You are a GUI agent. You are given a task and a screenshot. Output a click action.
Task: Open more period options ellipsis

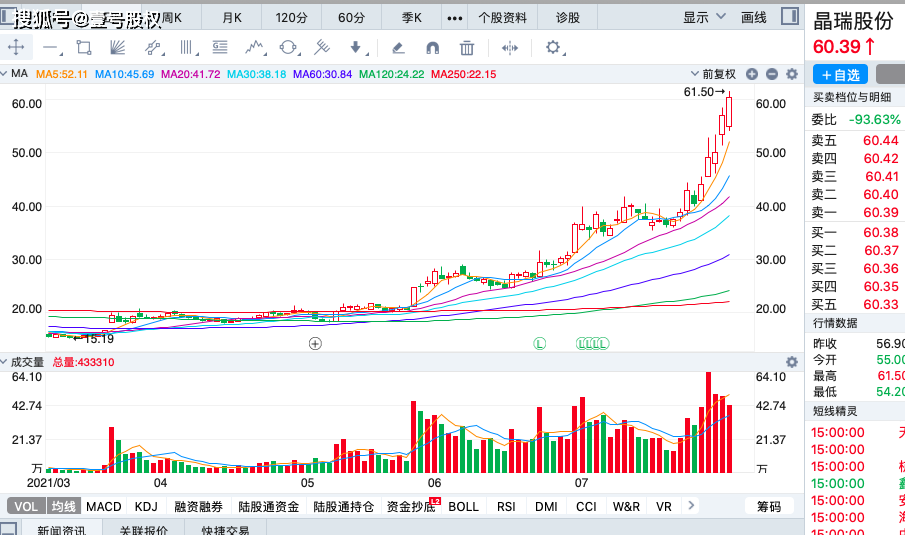tap(455, 18)
